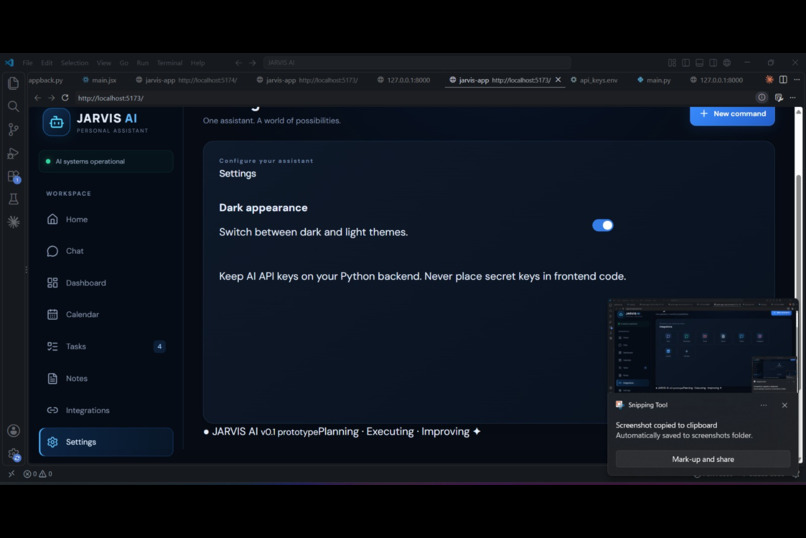Open the Run menu
The width and height of the screenshot is (806, 538).
click(x=142, y=63)
